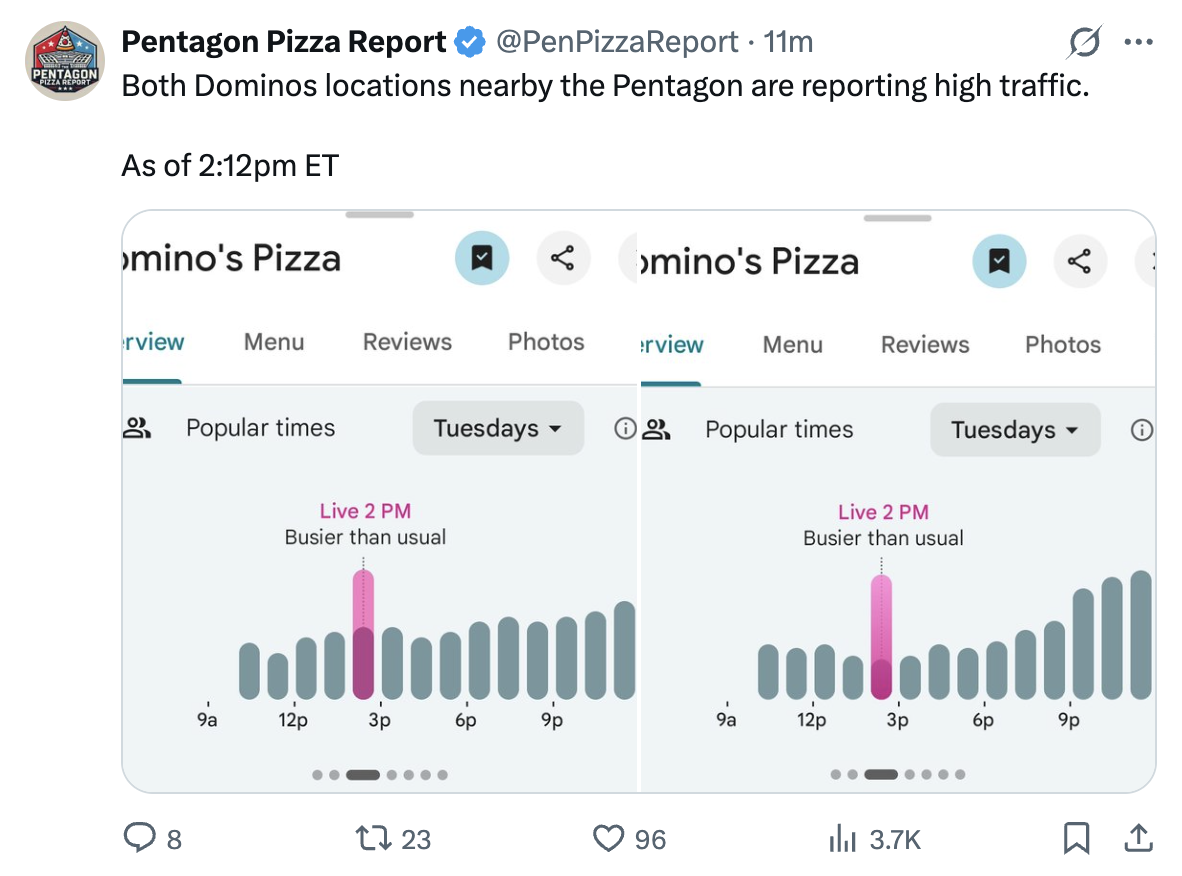
Task: Click the share upload icon
Action: tap(1138, 838)
